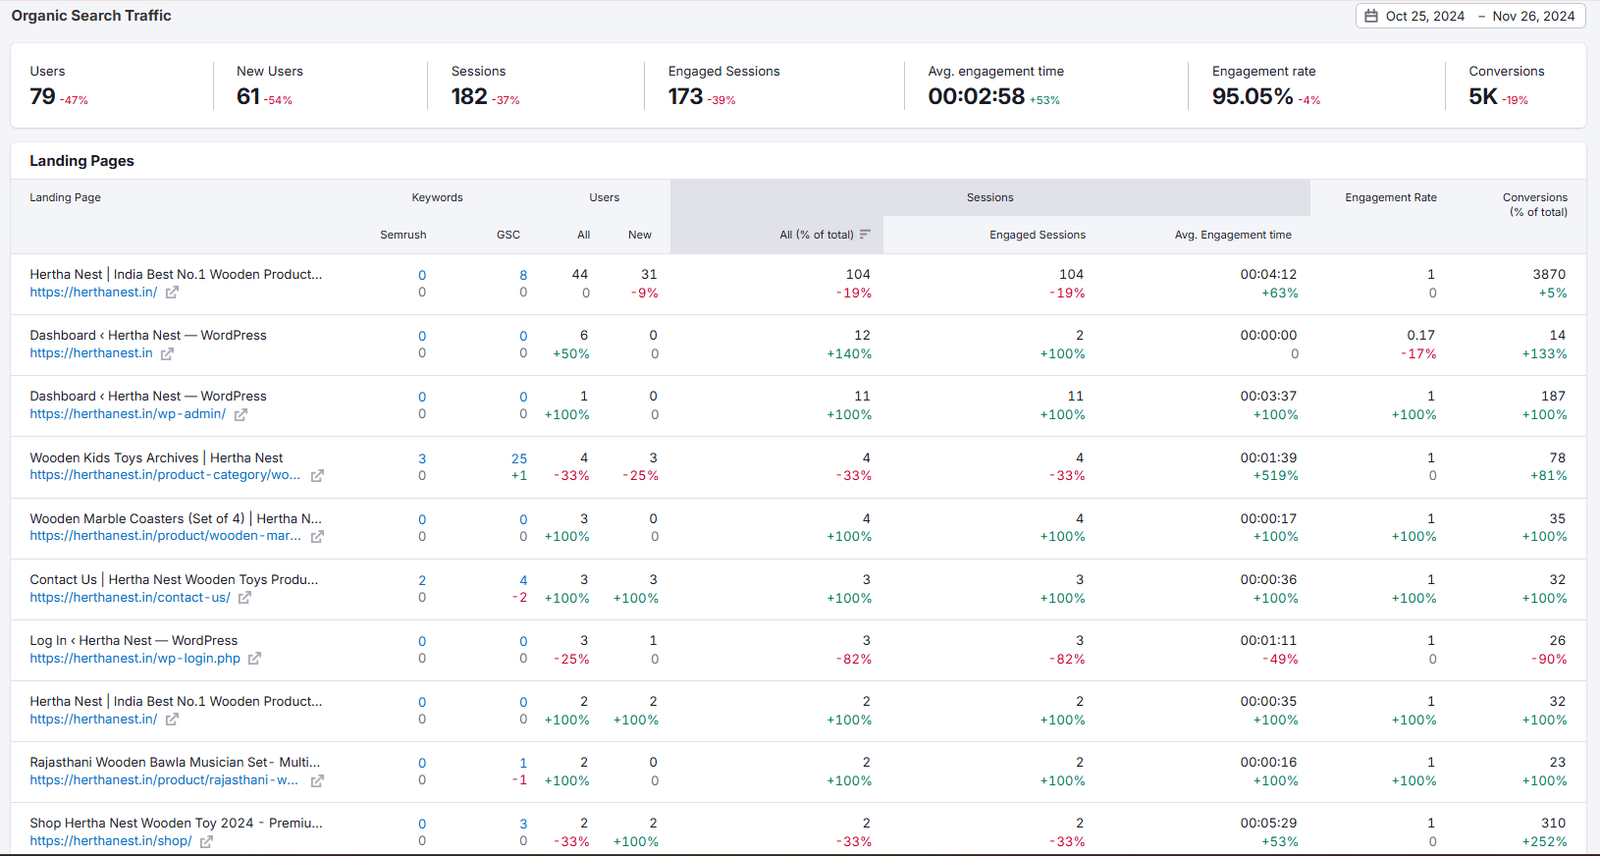Screen dimensions: 1600x856
Task: Click the Semrush keywords column header
Action: pyautogui.click(x=403, y=235)
